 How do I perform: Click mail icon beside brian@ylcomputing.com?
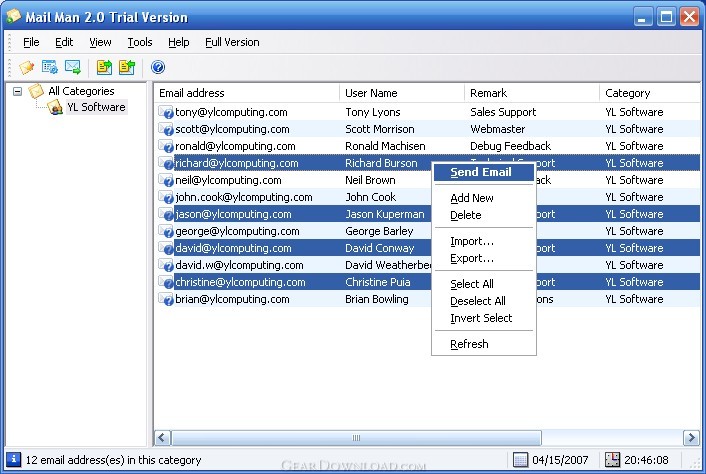166,299
